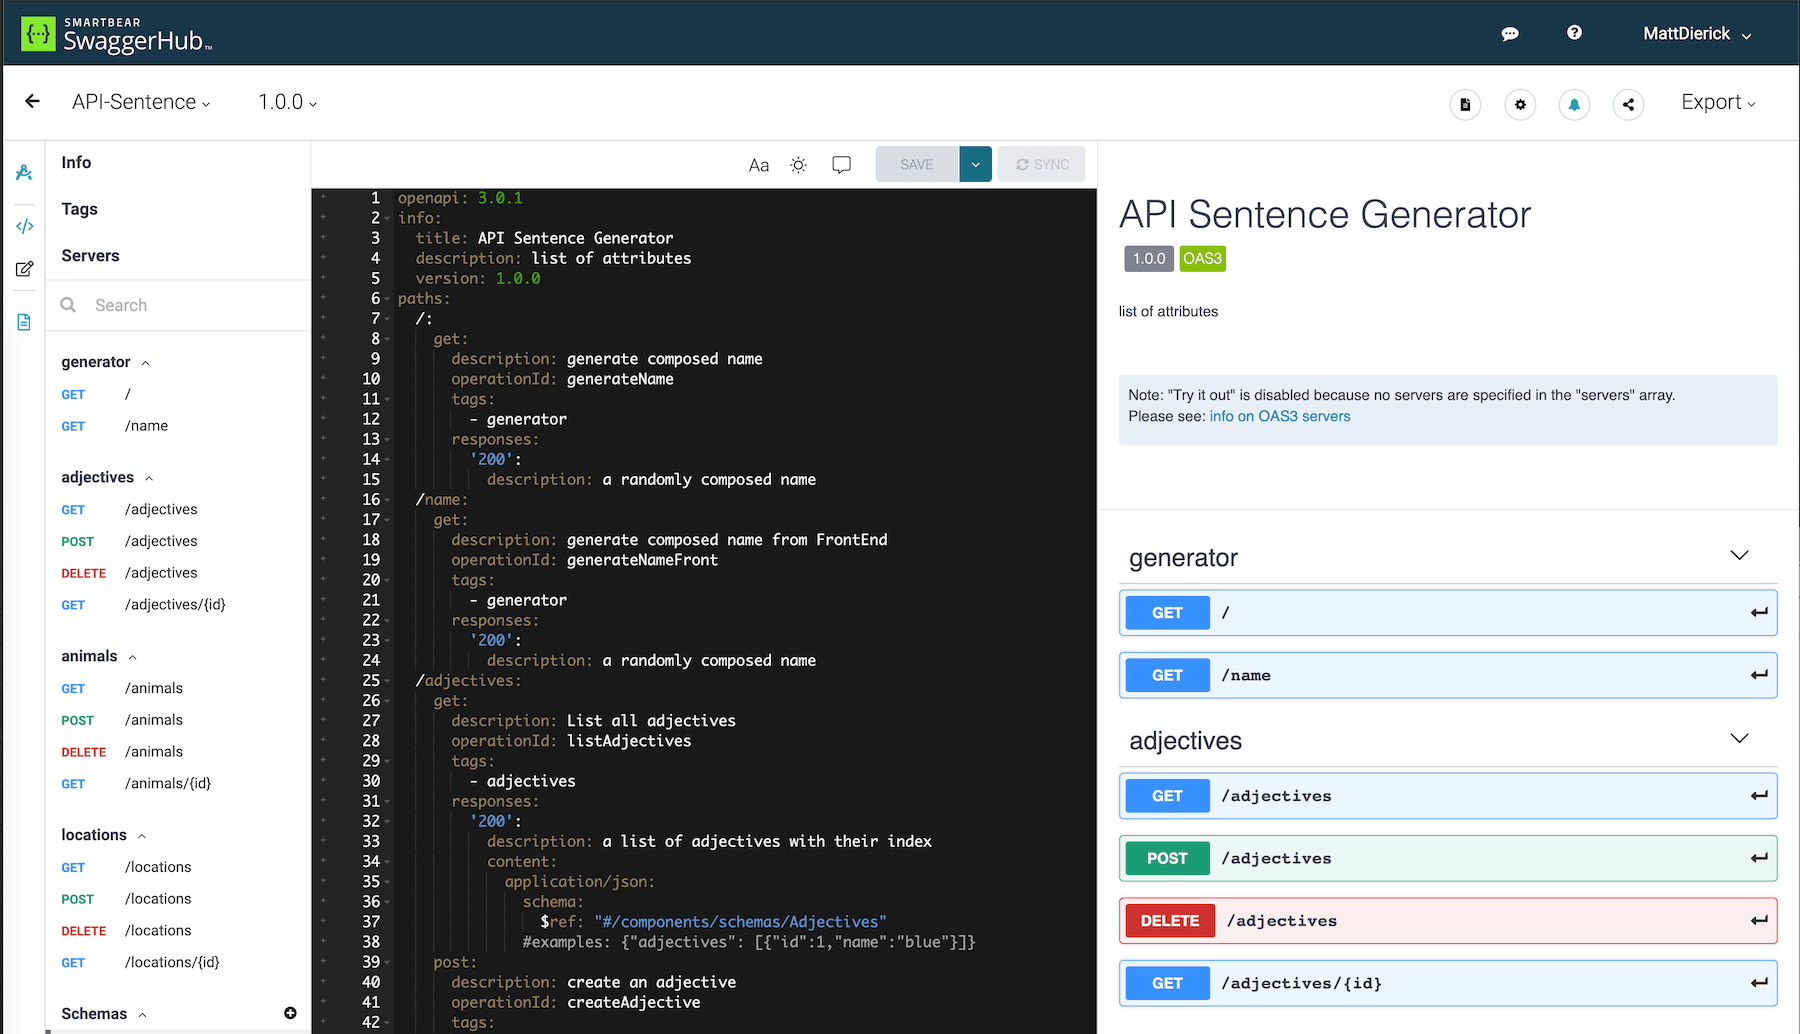The height and width of the screenshot is (1034, 1800).
Task: Open the Tags section
Action: coord(79,209)
